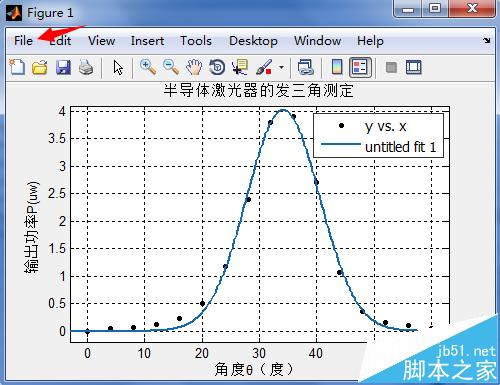
Task: Open the Desktop menu
Action: coord(253,41)
